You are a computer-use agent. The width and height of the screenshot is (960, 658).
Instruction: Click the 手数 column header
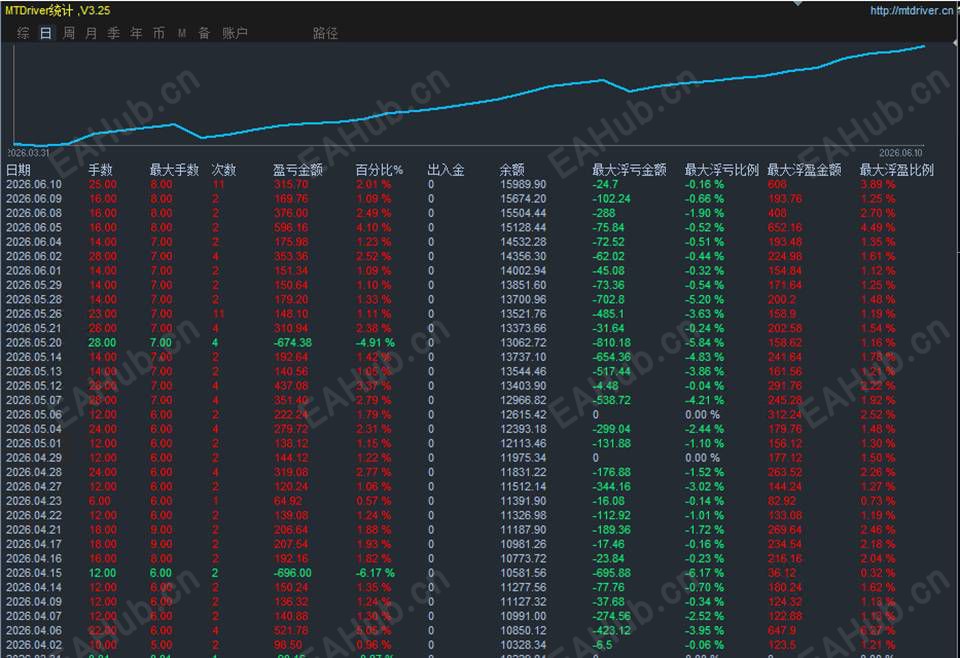point(100,170)
